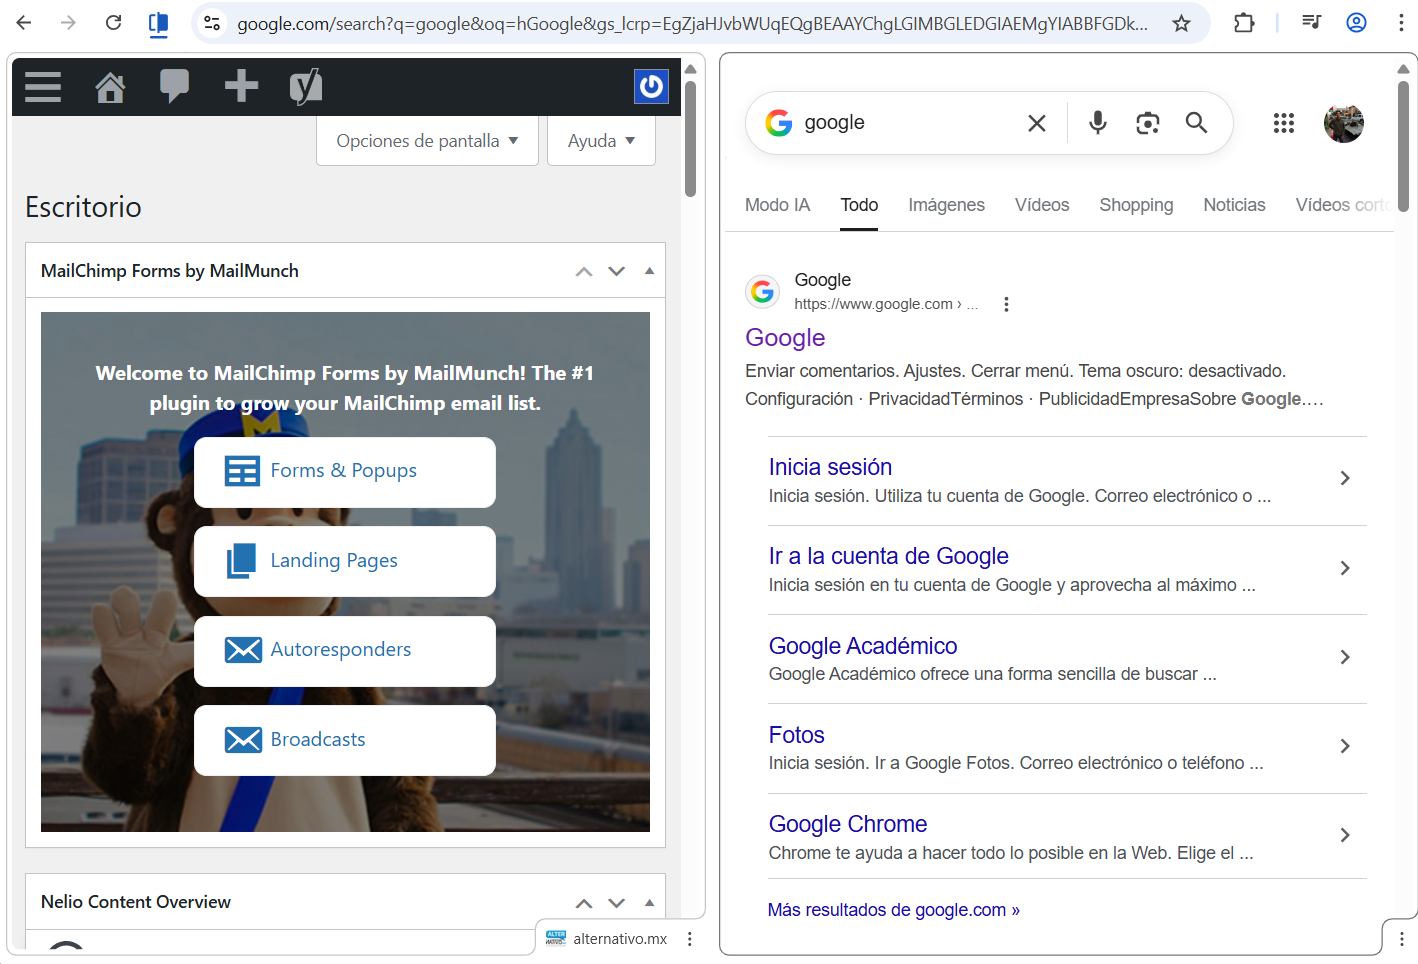
Task: Switch to the Shopping tab
Action: (x=1136, y=205)
